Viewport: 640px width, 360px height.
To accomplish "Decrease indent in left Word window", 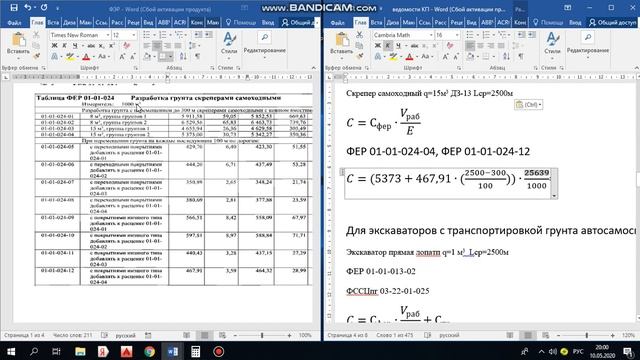I will click(x=198, y=35).
